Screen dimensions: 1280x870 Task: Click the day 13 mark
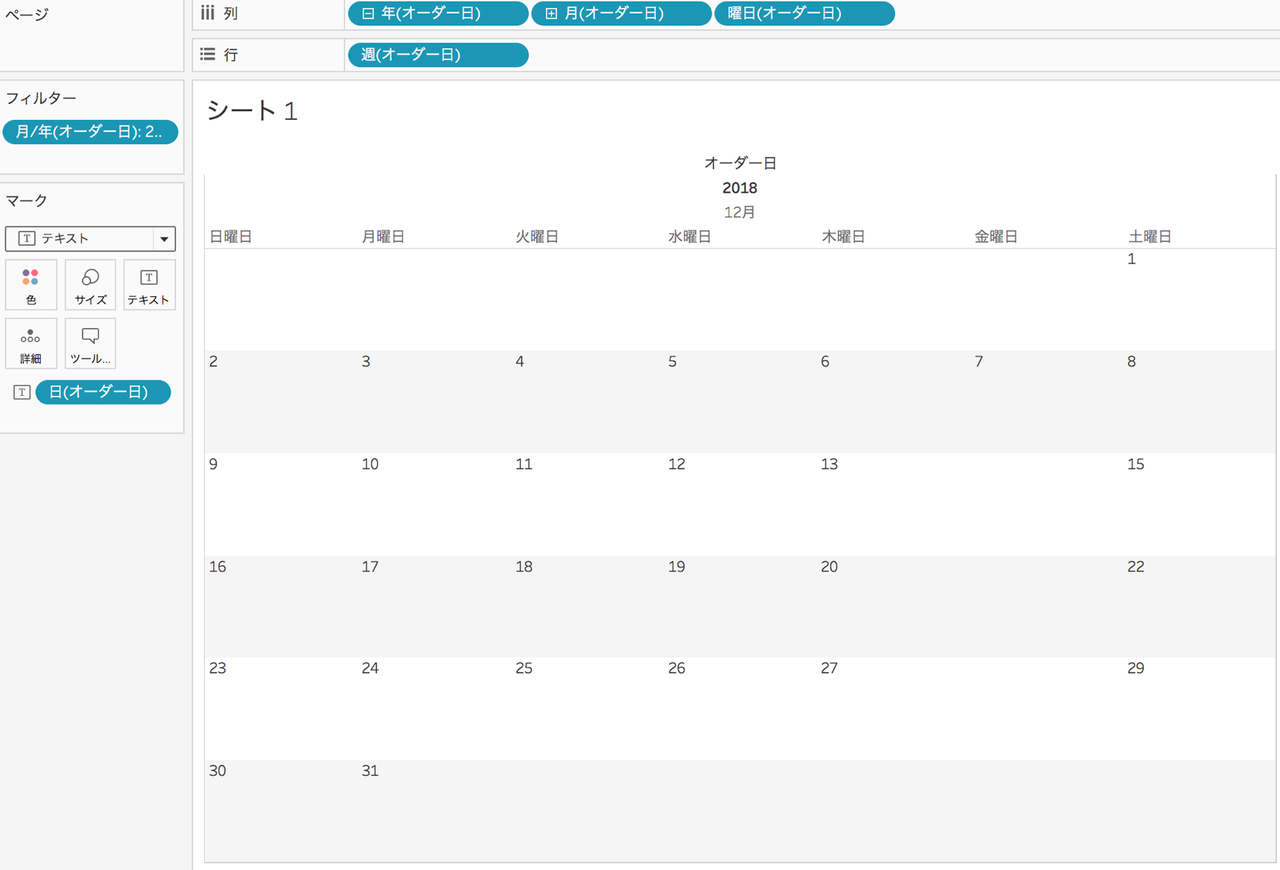[x=829, y=464]
